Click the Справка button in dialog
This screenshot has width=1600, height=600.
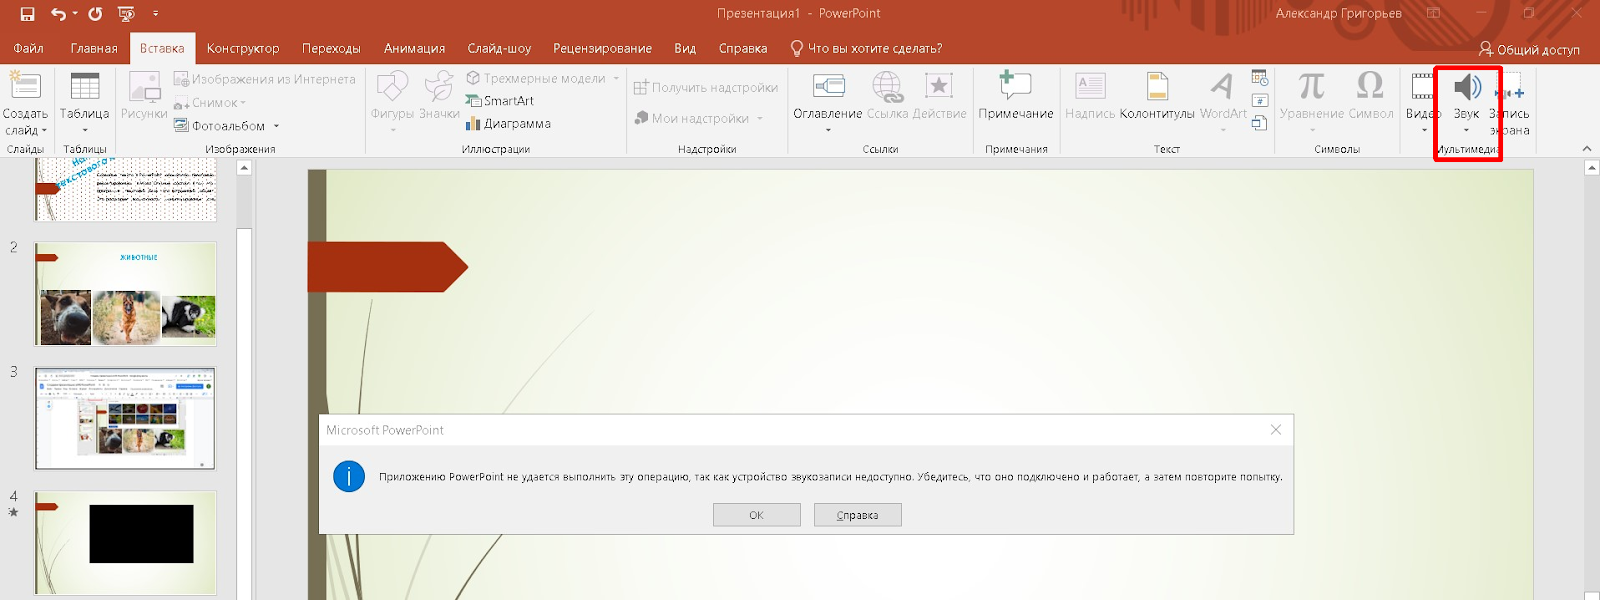857,515
